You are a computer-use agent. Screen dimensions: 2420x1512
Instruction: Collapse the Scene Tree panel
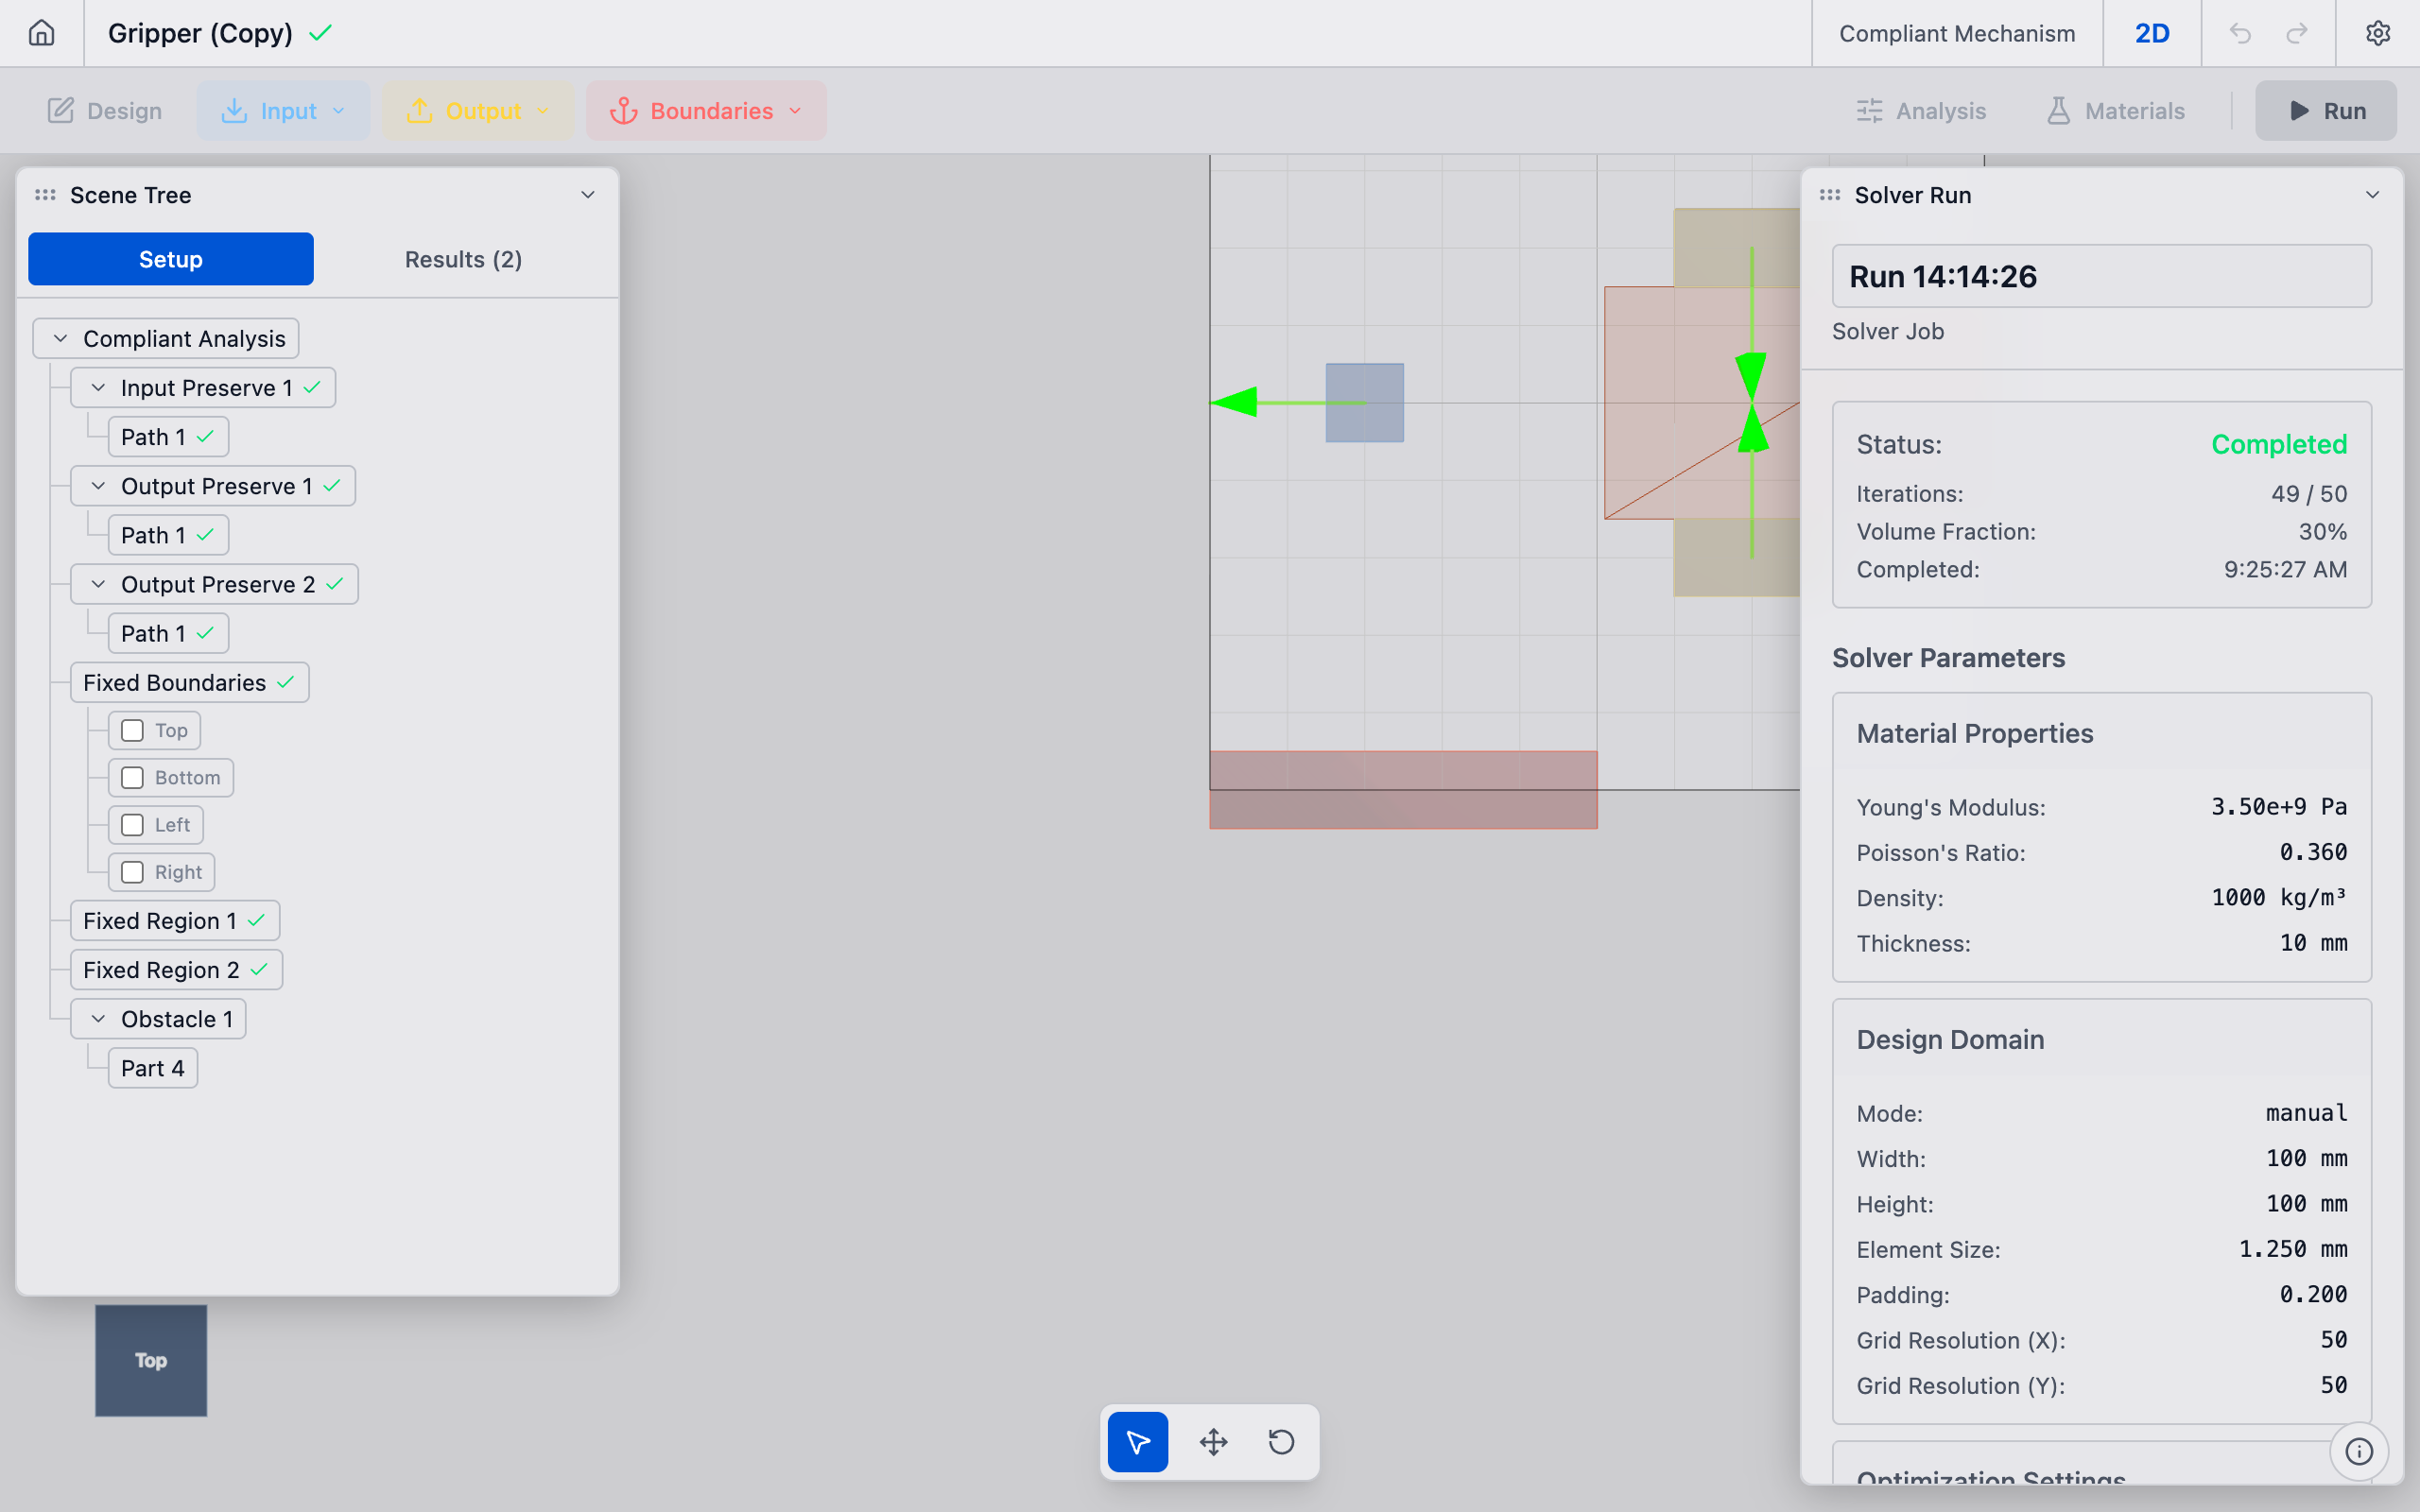588,195
